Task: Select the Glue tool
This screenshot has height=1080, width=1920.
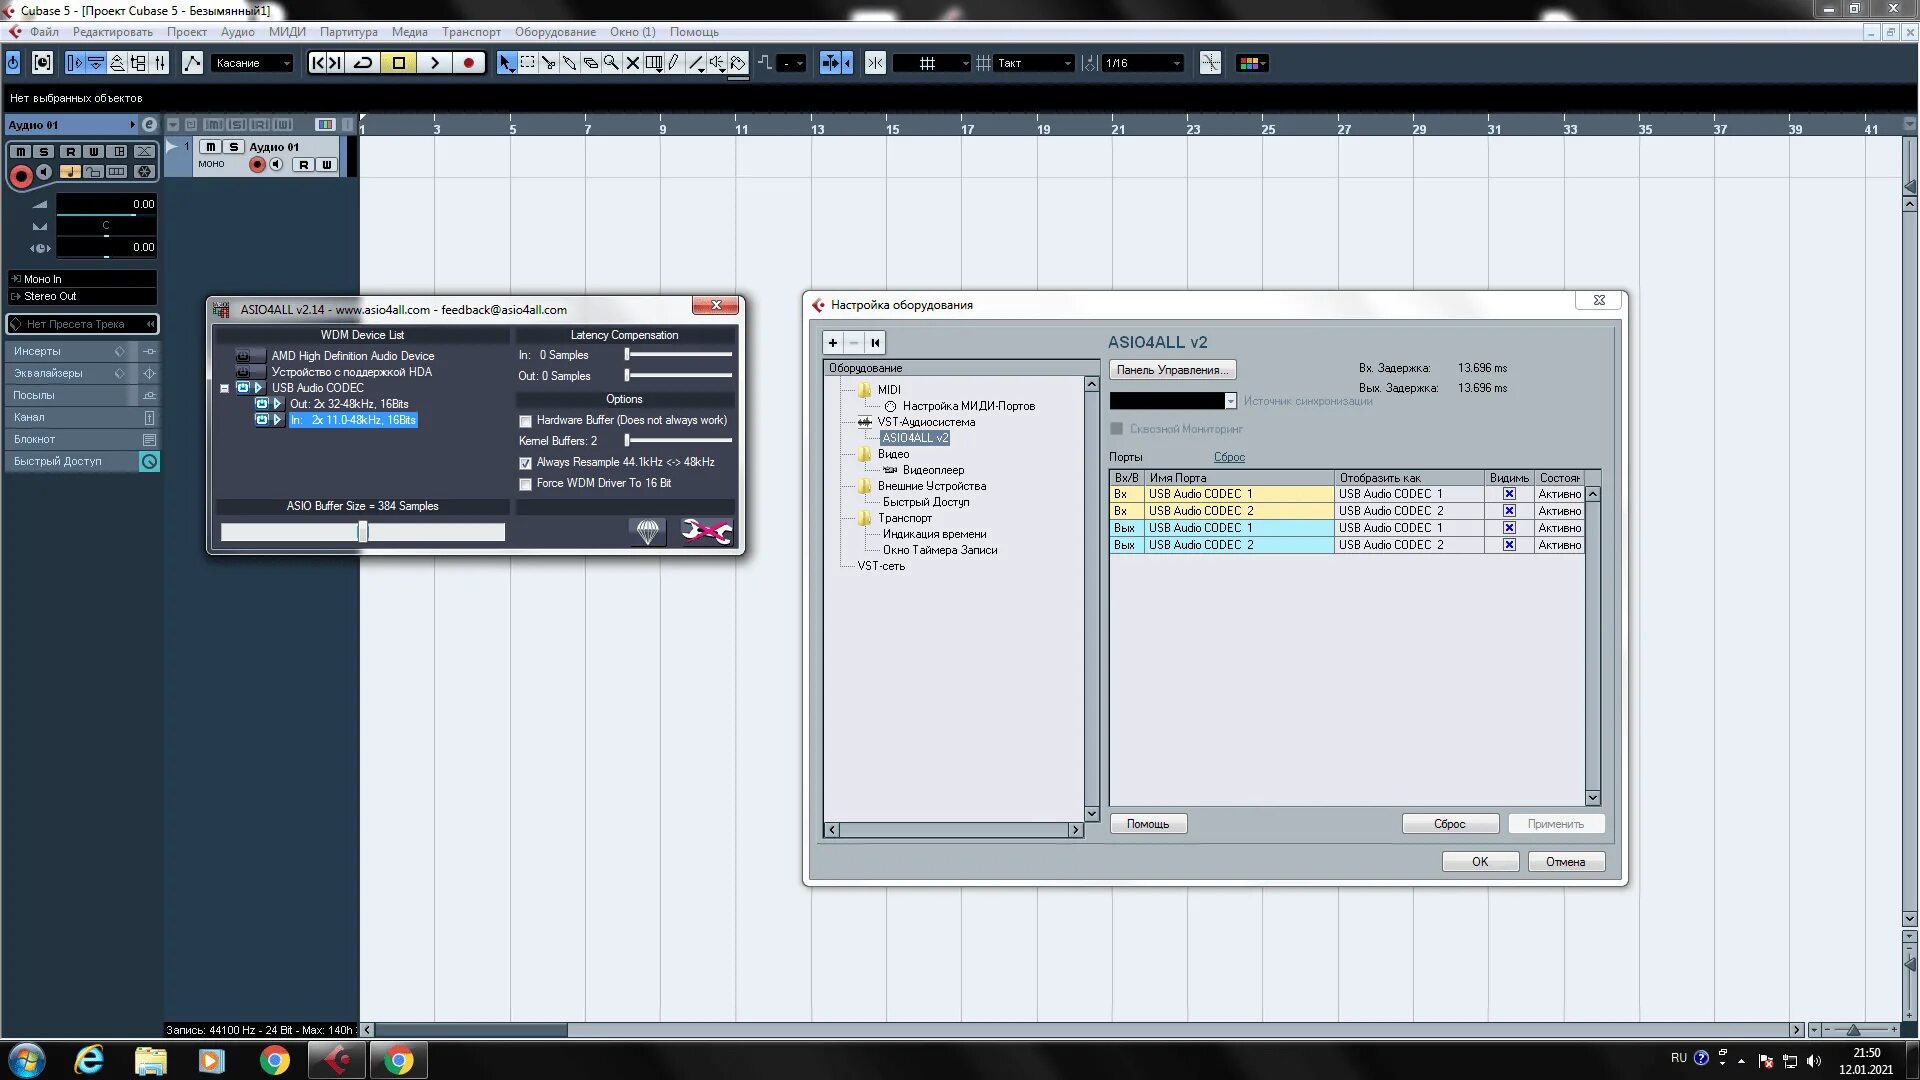Action: click(x=569, y=63)
